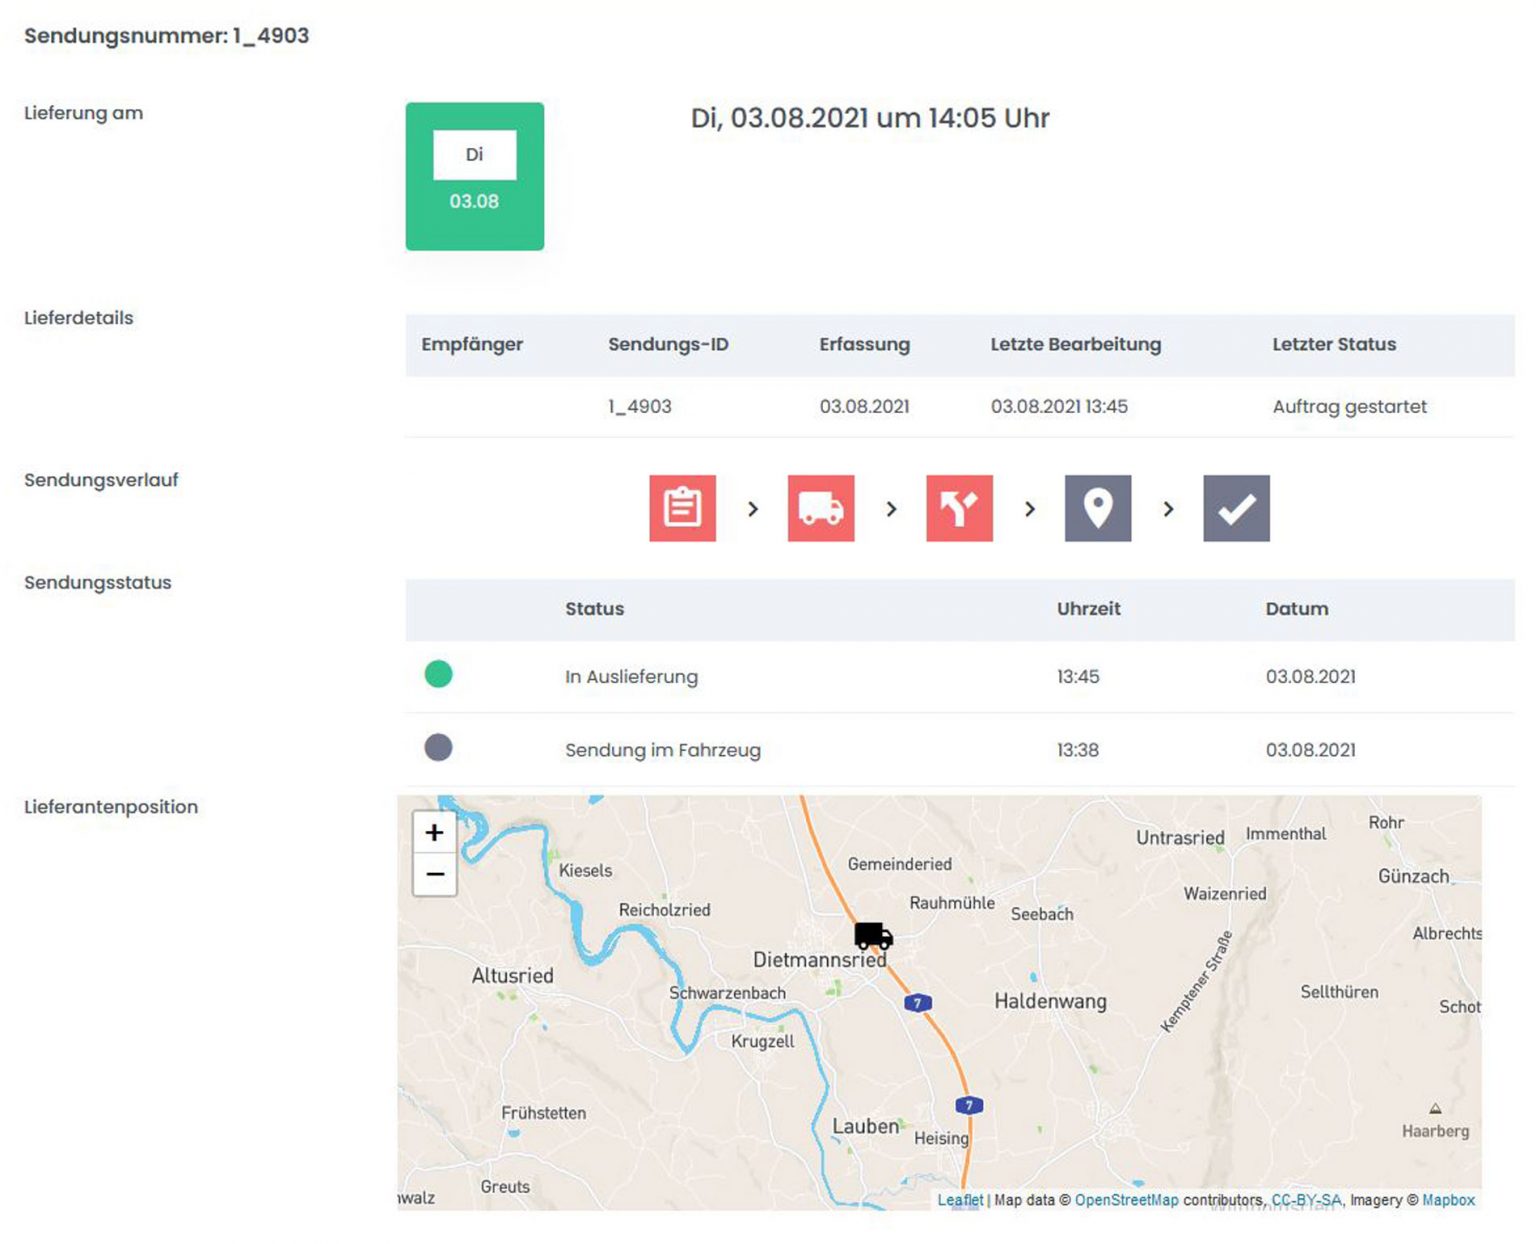Open the CC-BY-SA license link
Screen dimensions: 1536x1244
pos(1306,1200)
